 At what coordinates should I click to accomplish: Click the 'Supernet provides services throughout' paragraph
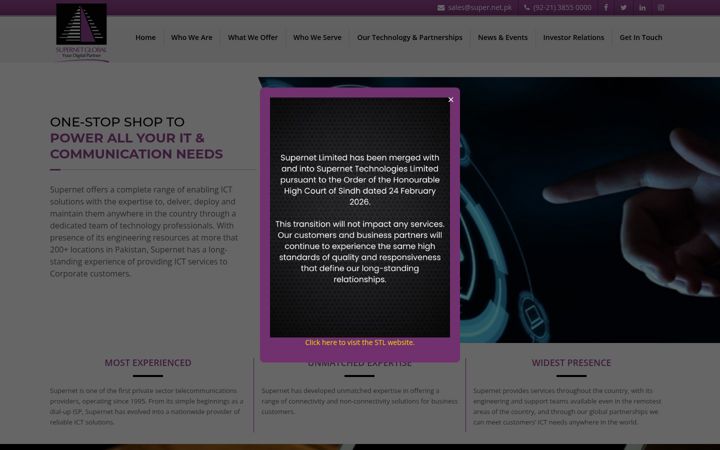coord(567,406)
